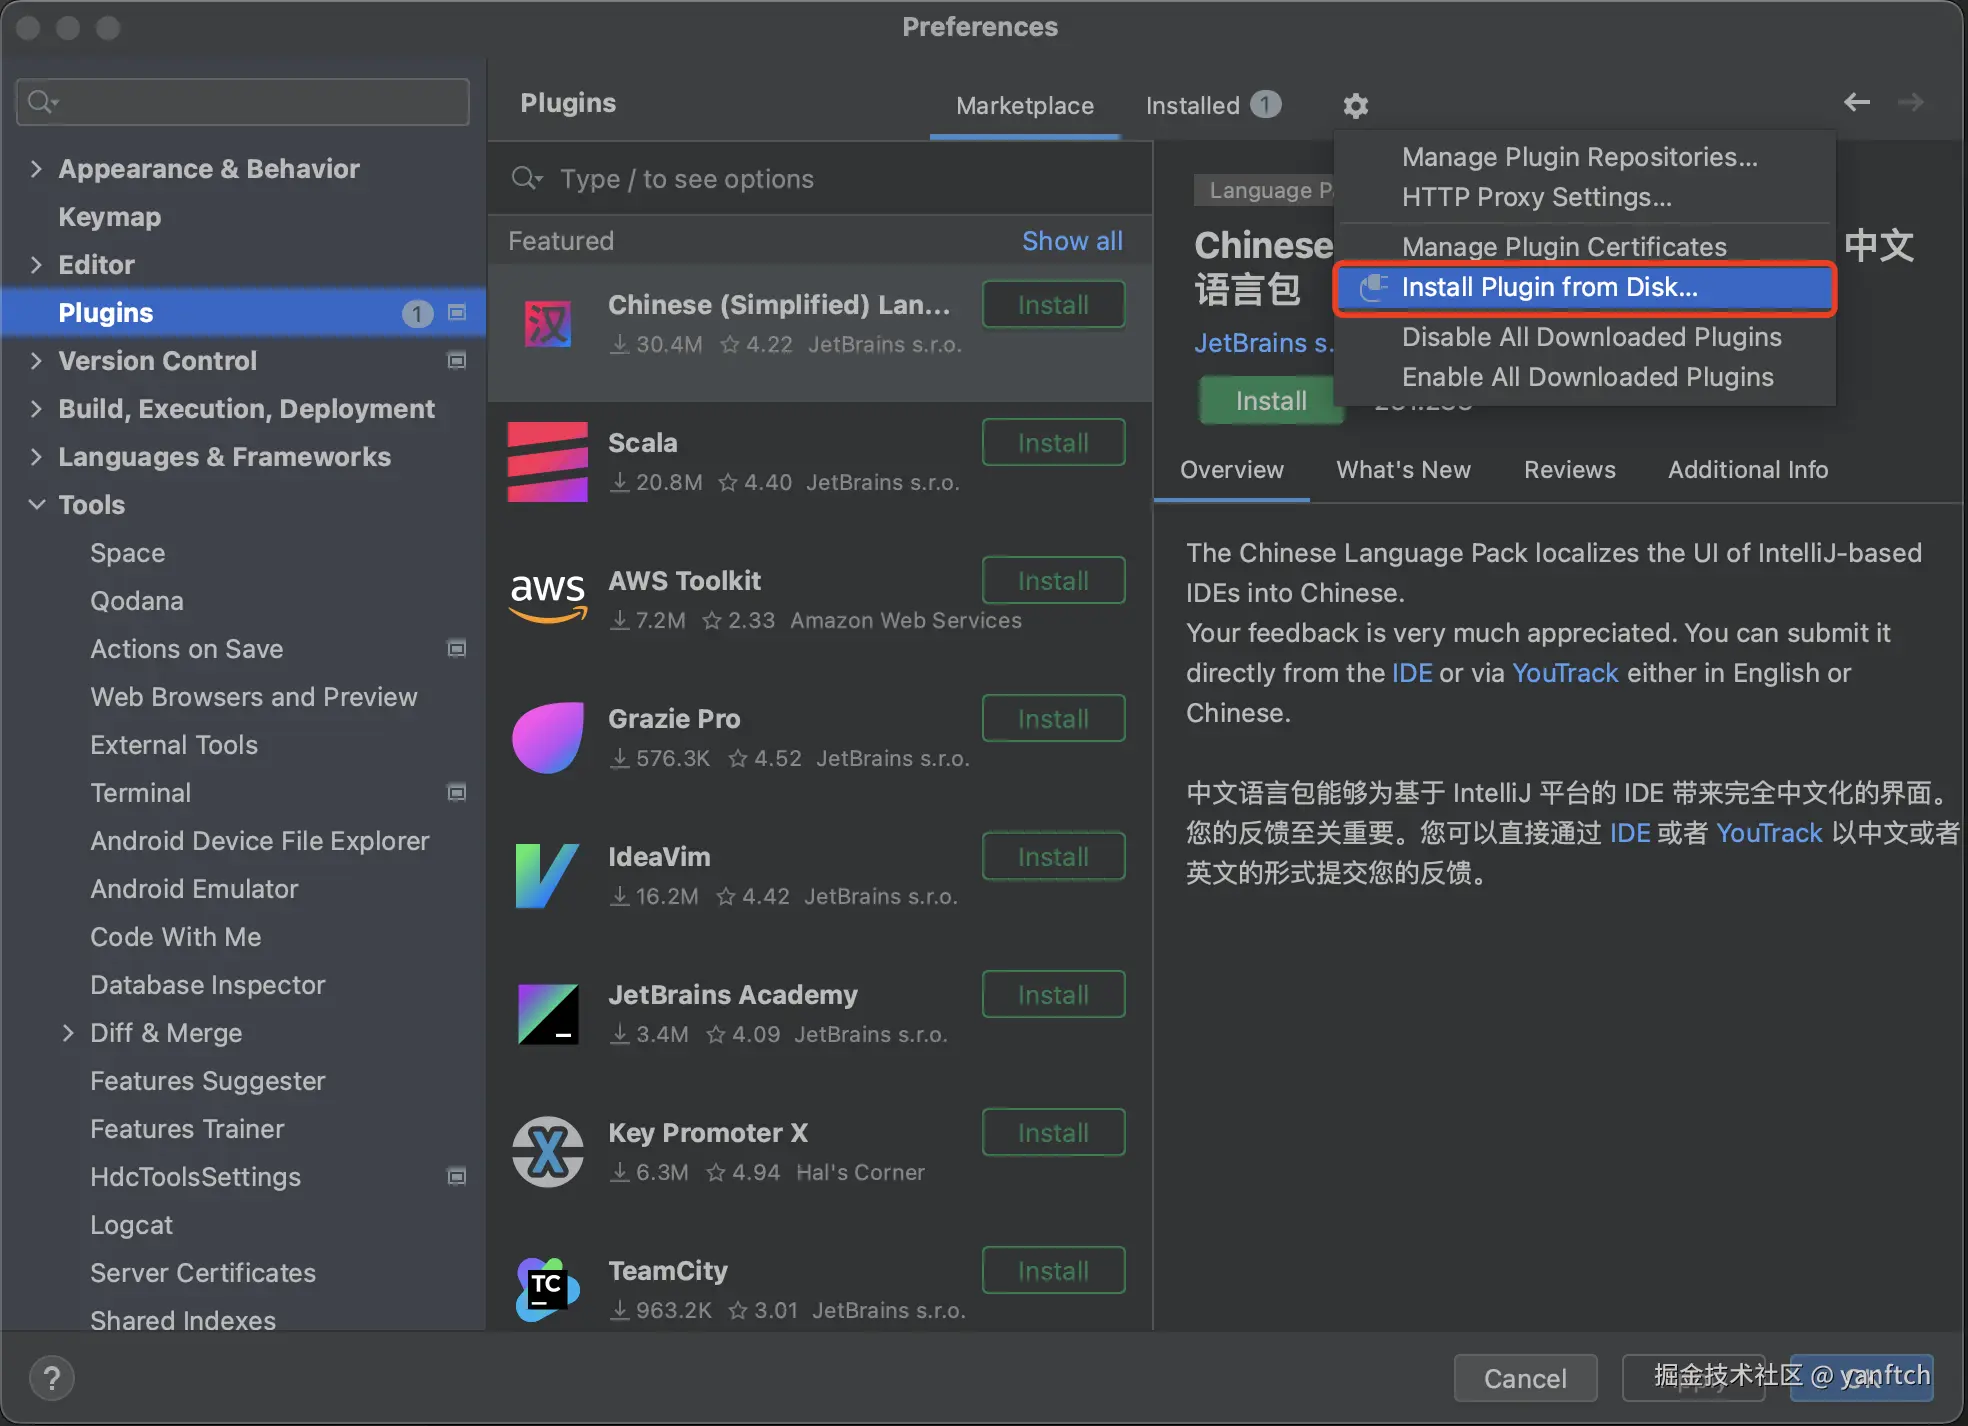Image resolution: width=1968 pixels, height=1426 pixels.
Task: Click the back navigation arrow
Action: click(1856, 102)
